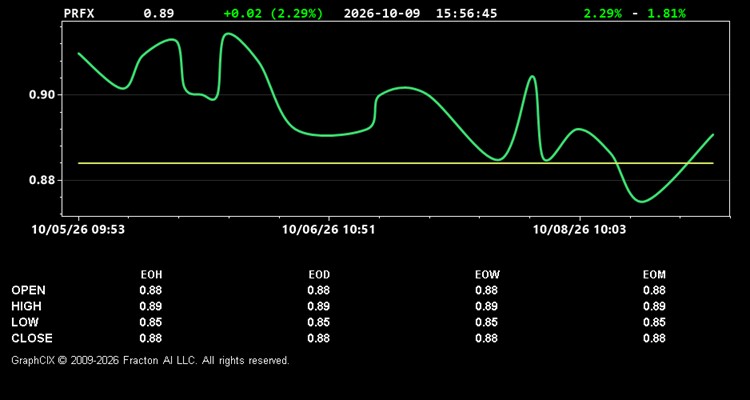Click the EOD high value 0.89
Image resolution: width=750 pixels, height=400 pixels.
click(x=319, y=306)
